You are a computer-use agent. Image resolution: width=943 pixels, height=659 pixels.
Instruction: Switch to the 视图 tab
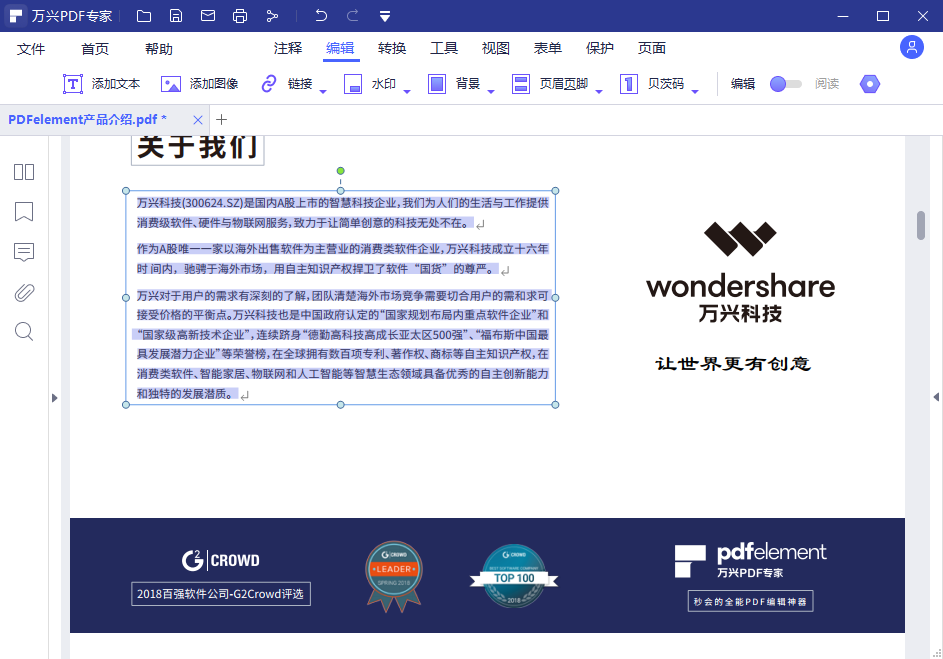[496, 48]
